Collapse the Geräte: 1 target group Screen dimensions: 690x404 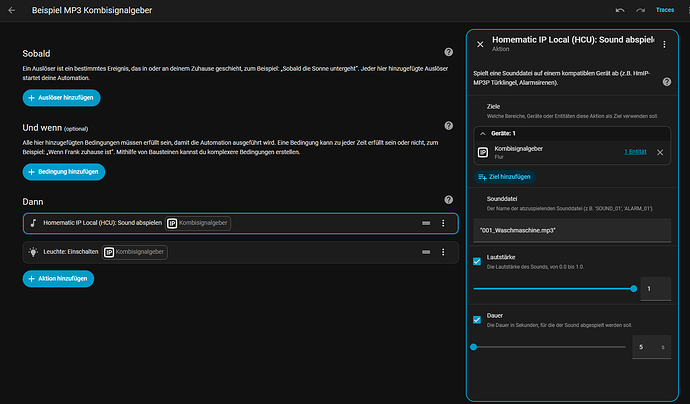tap(483, 133)
